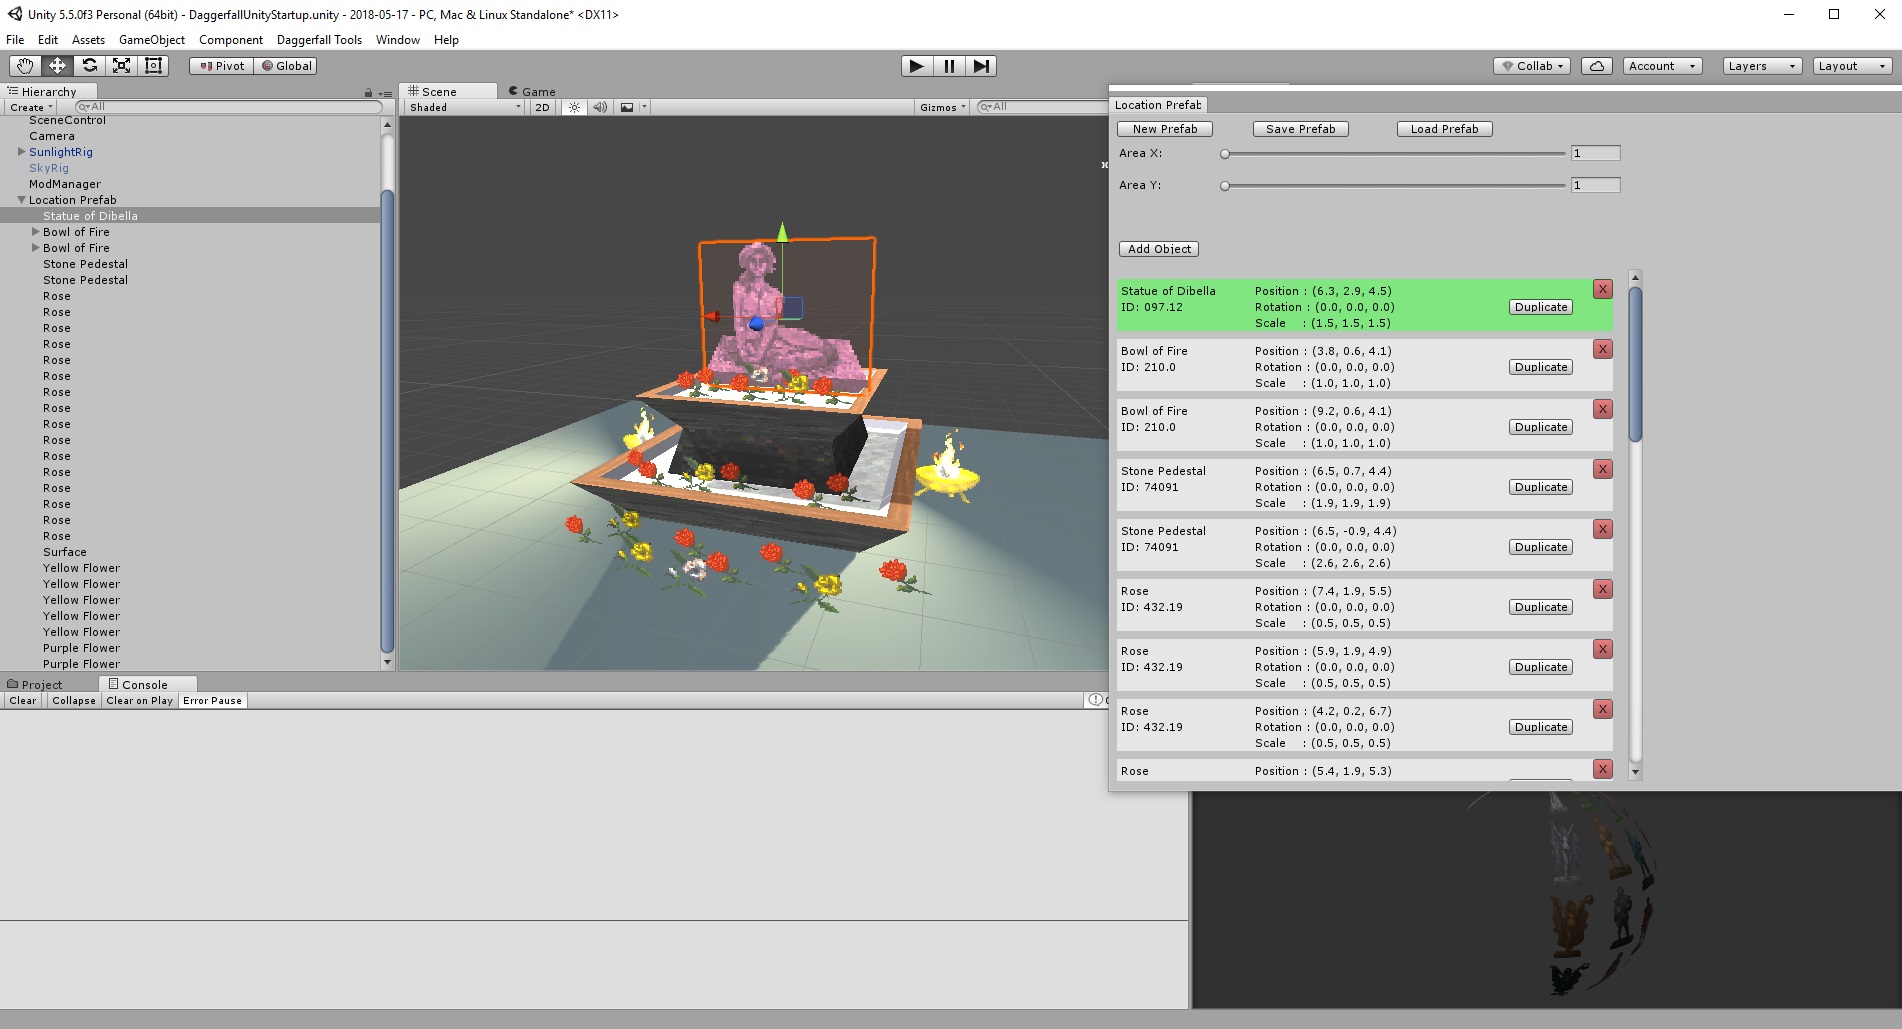Image resolution: width=1902 pixels, height=1029 pixels.
Task: Select the Rotate tool in toolbar
Action: point(89,66)
